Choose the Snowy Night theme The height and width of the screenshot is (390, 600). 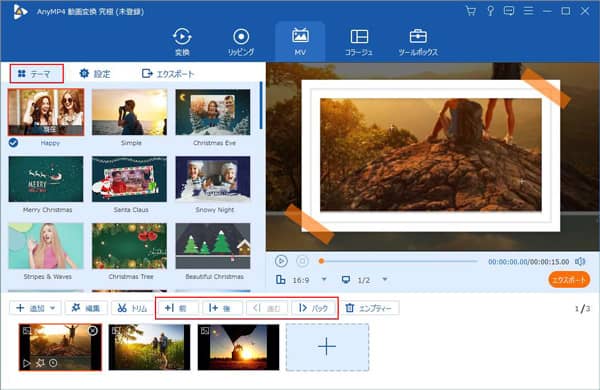pyautogui.click(x=213, y=179)
